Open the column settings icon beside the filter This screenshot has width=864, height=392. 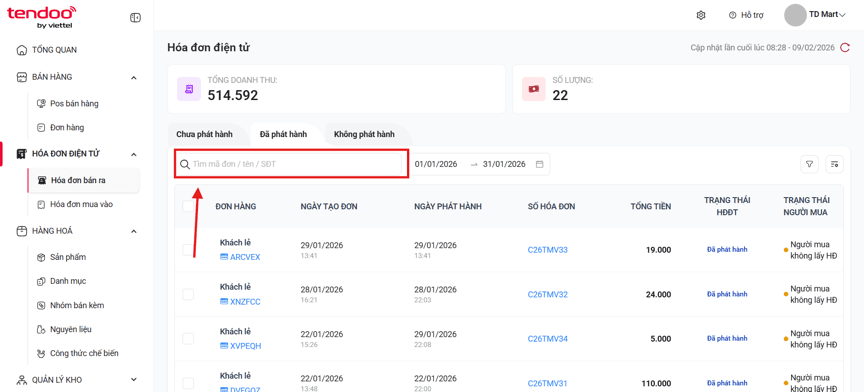(834, 164)
